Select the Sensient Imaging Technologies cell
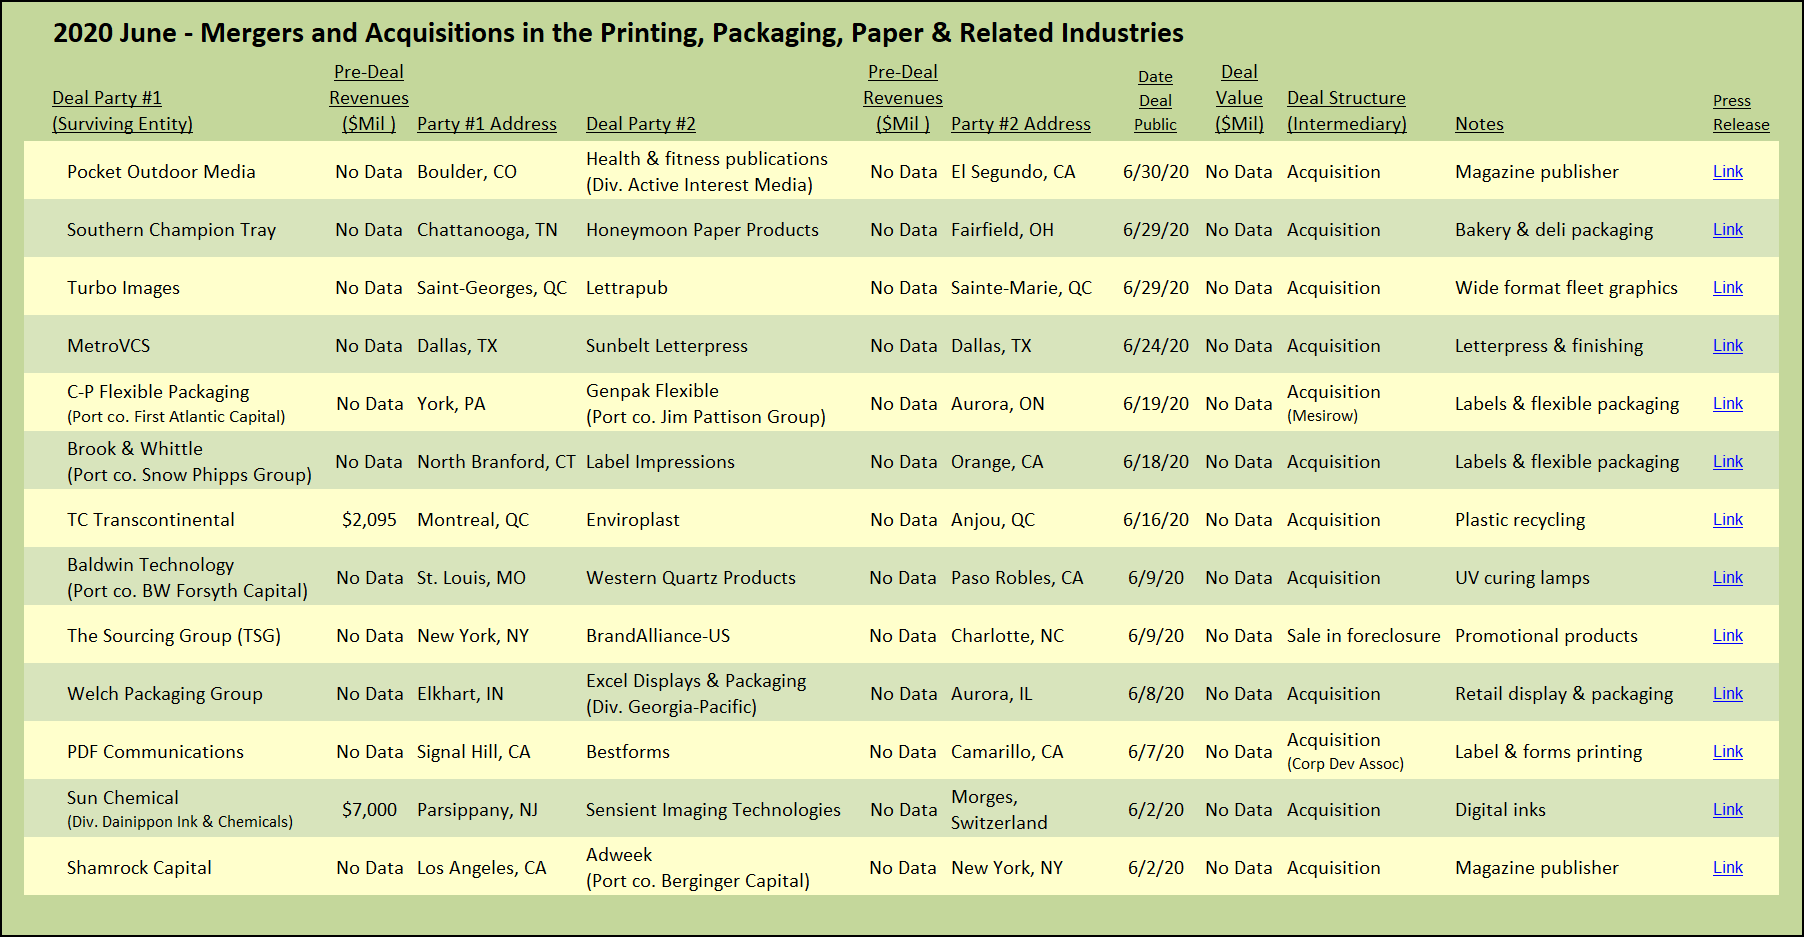The image size is (1804, 937). tap(713, 810)
